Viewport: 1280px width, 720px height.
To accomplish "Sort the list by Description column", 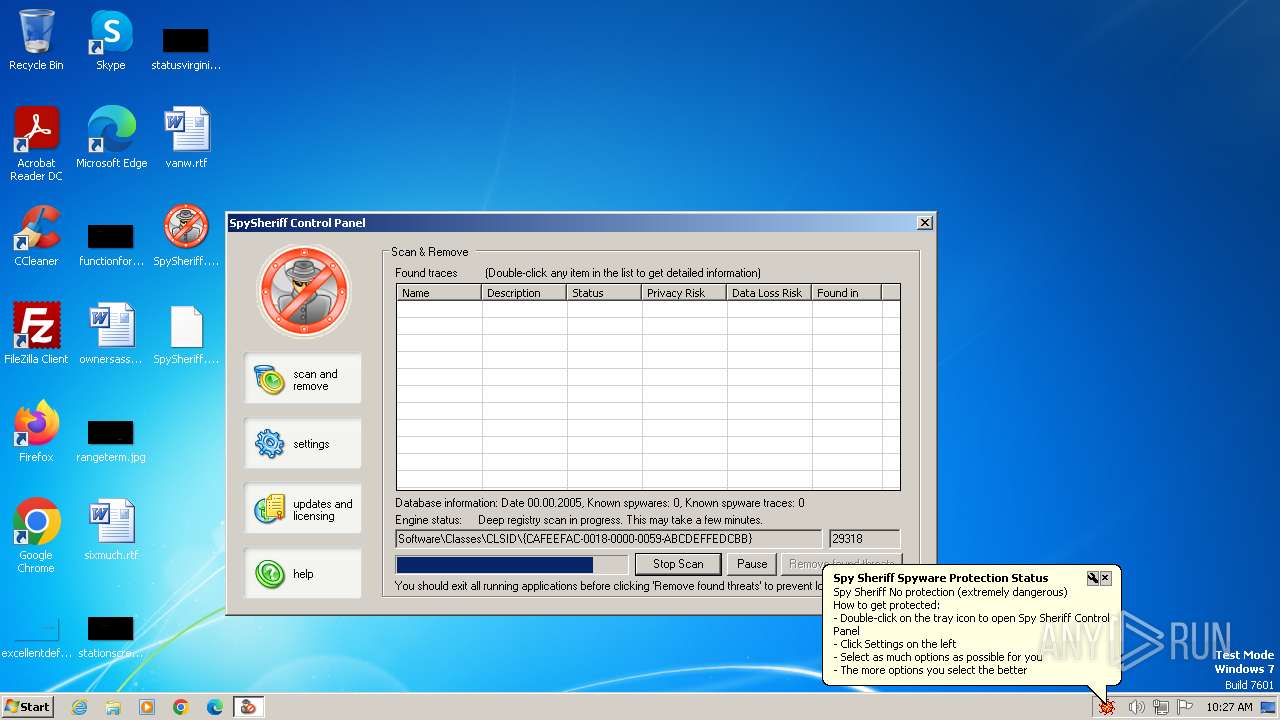I will coord(524,293).
